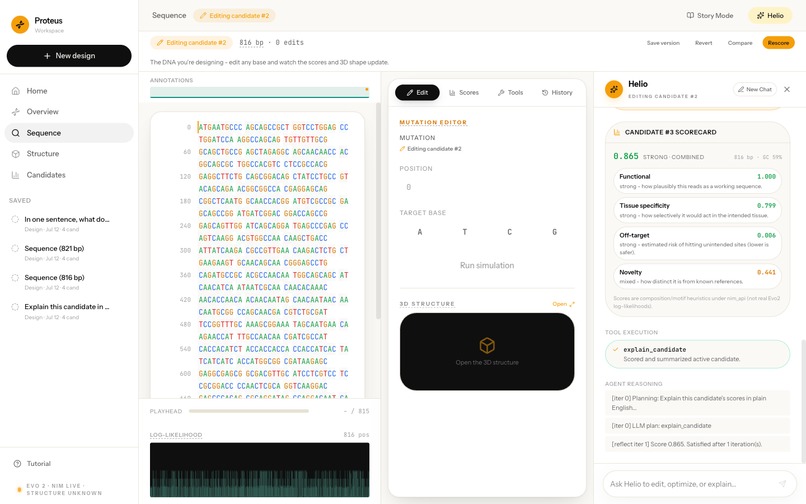Screen dimensions: 806x504
Task: Switch to the History tab
Action: pyautogui.click(x=557, y=93)
